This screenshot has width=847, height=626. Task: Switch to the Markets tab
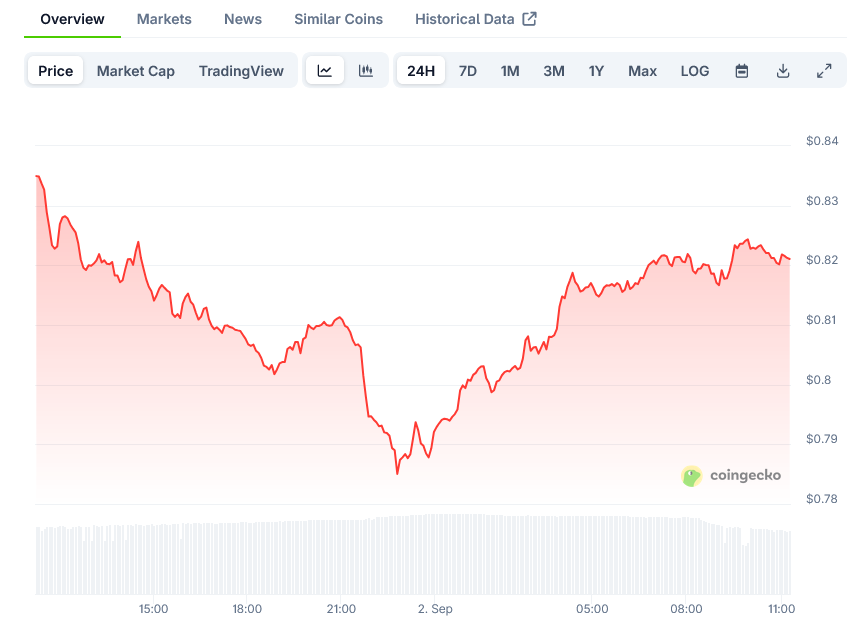(164, 19)
